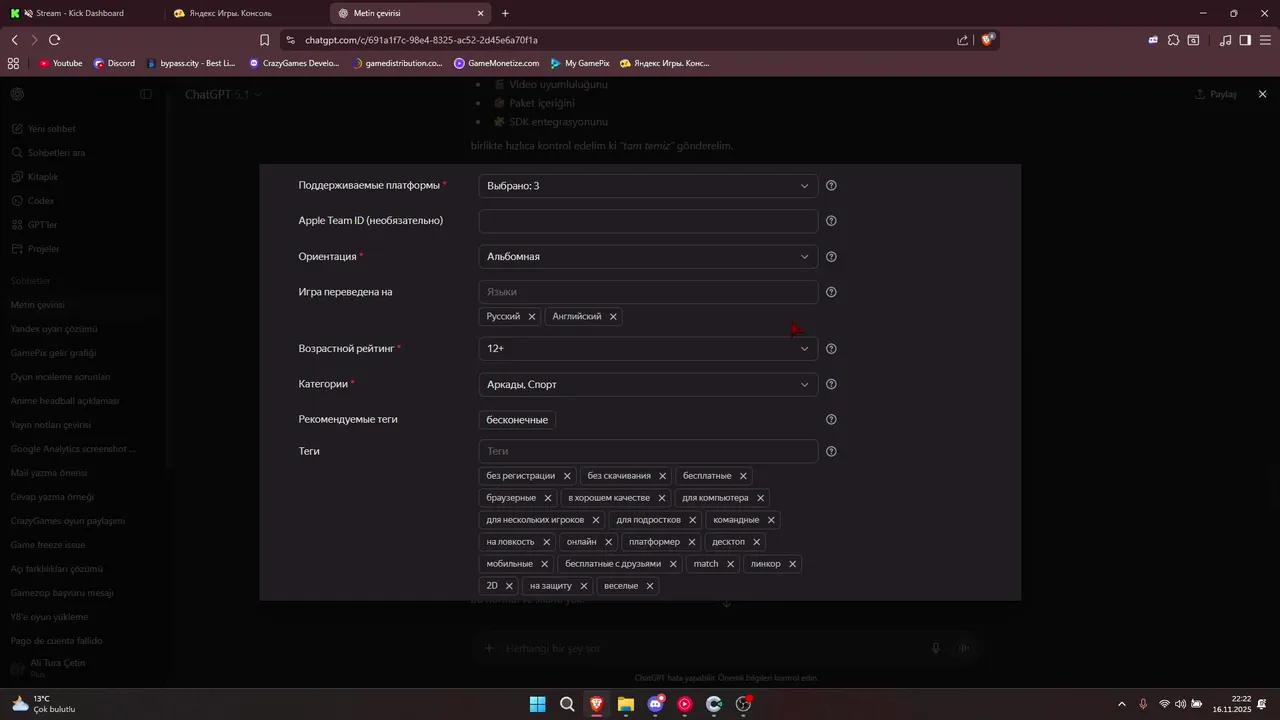Screen dimensions: 1280x720
Task: Click the browser back arrow
Action: (x=14, y=40)
